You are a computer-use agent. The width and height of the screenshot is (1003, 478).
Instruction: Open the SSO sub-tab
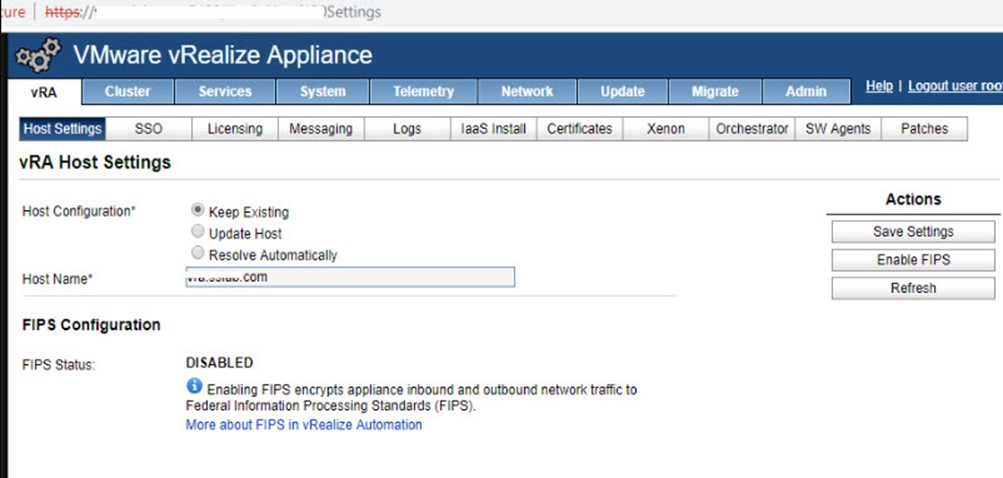(148, 129)
